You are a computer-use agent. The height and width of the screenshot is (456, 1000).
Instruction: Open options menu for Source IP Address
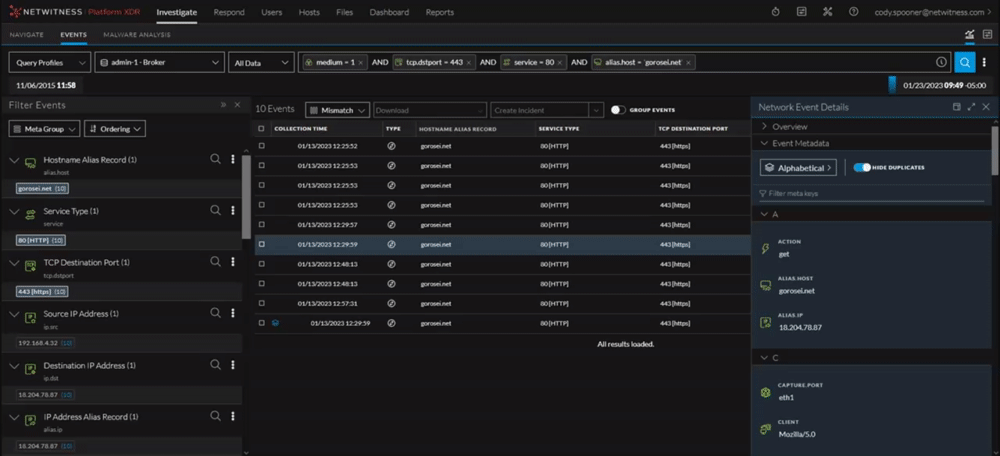[x=233, y=313]
